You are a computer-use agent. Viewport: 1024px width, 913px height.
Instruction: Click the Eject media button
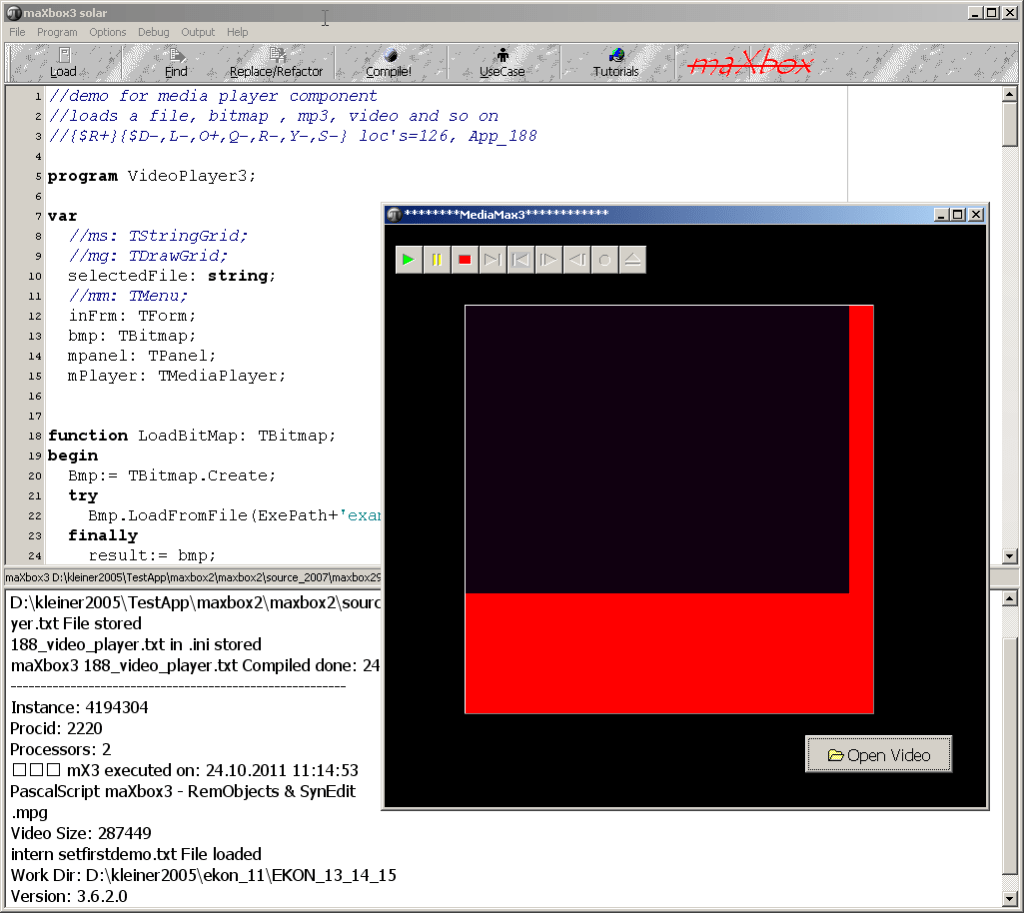click(632, 260)
